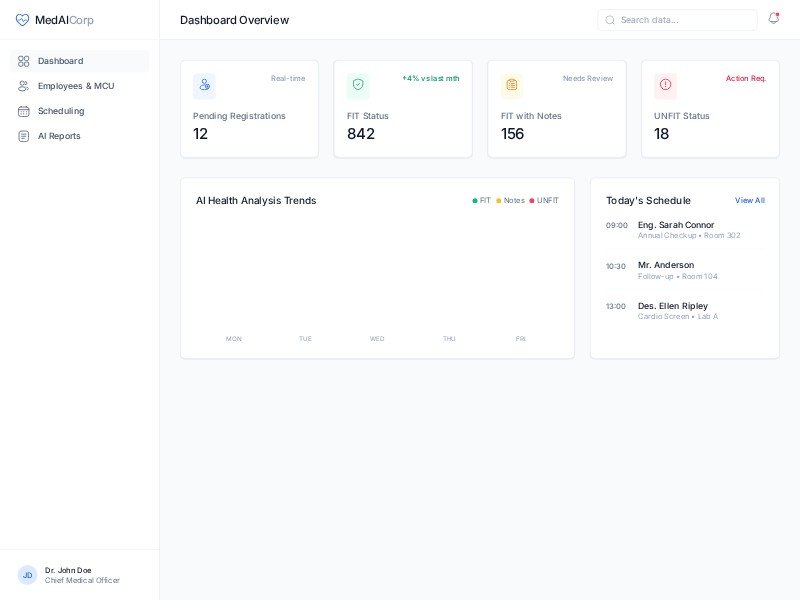Click the Pending Registrations user icon
The height and width of the screenshot is (600, 800).
coord(204,85)
